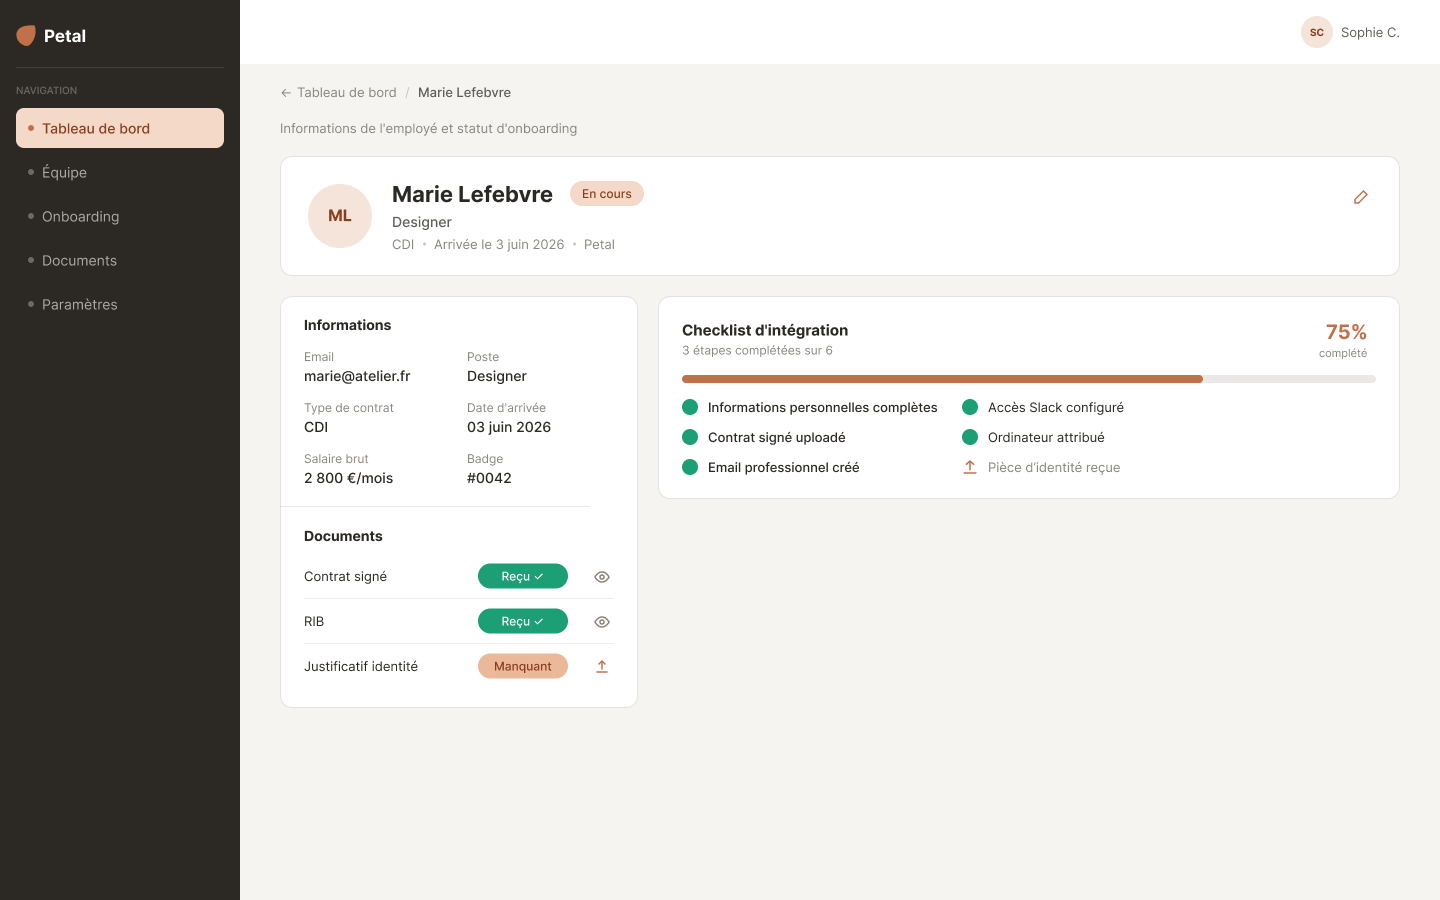Click the Reçu badge for RIB
Viewport: 1440px width, 900px height.
click(523, 621)
